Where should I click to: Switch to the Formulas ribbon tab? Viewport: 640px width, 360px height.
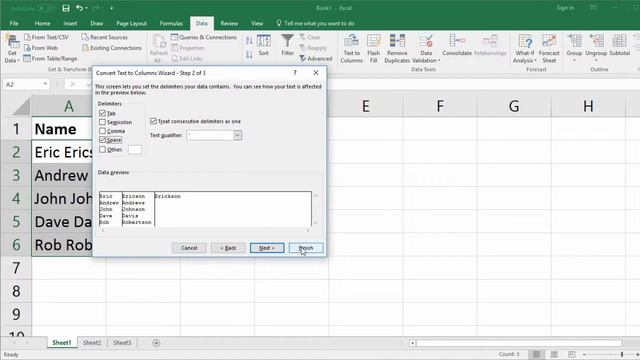(x=171, y=23)
